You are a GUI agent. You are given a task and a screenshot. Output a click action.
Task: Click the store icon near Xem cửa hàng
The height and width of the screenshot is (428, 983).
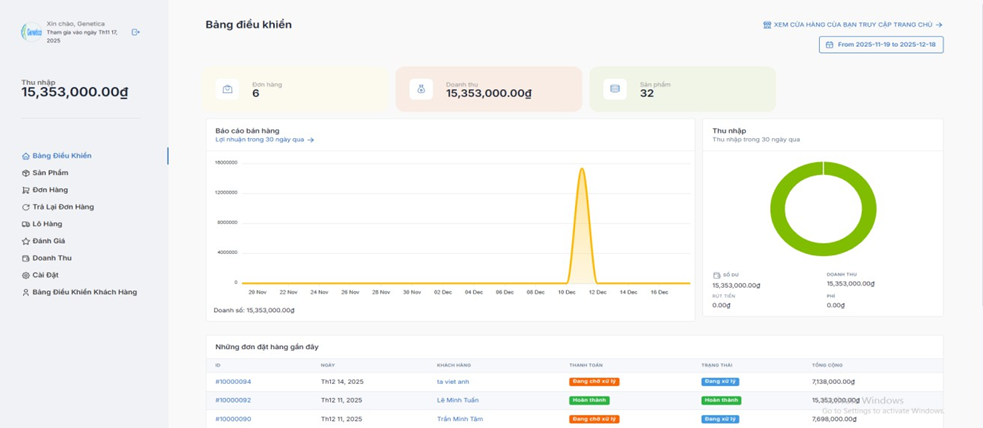[767, 25]
